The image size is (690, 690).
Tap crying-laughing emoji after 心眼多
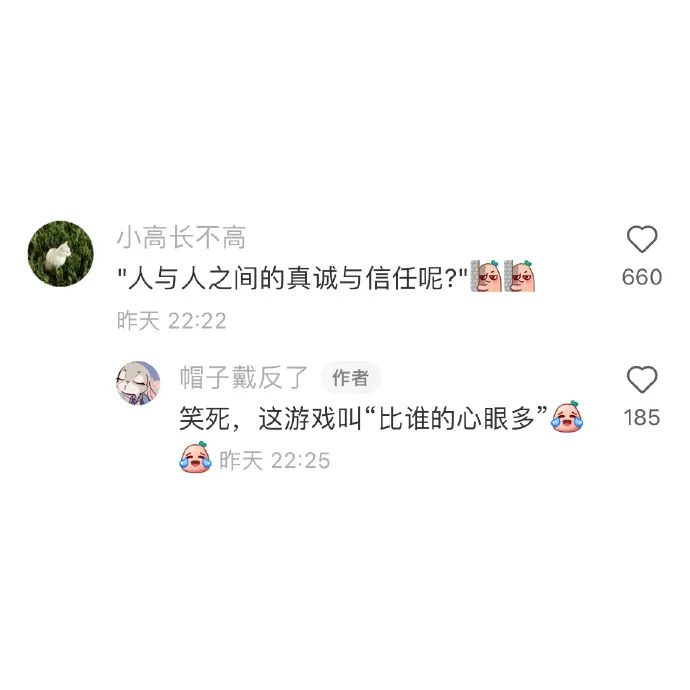(567, 417)
